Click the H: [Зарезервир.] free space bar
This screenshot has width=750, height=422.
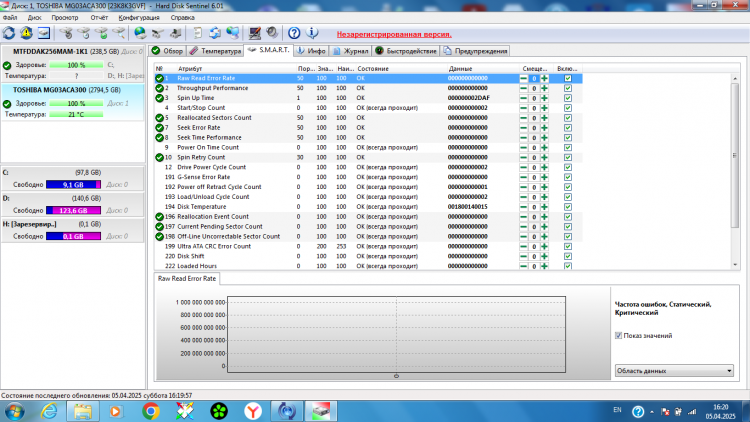[x=73, y=236]
